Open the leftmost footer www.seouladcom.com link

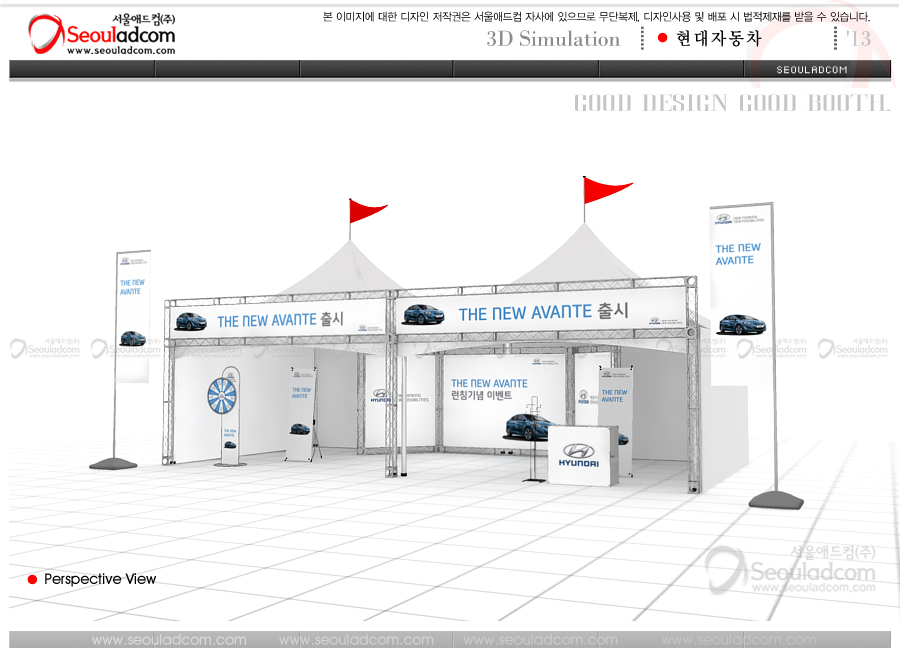tap(168, 640)
